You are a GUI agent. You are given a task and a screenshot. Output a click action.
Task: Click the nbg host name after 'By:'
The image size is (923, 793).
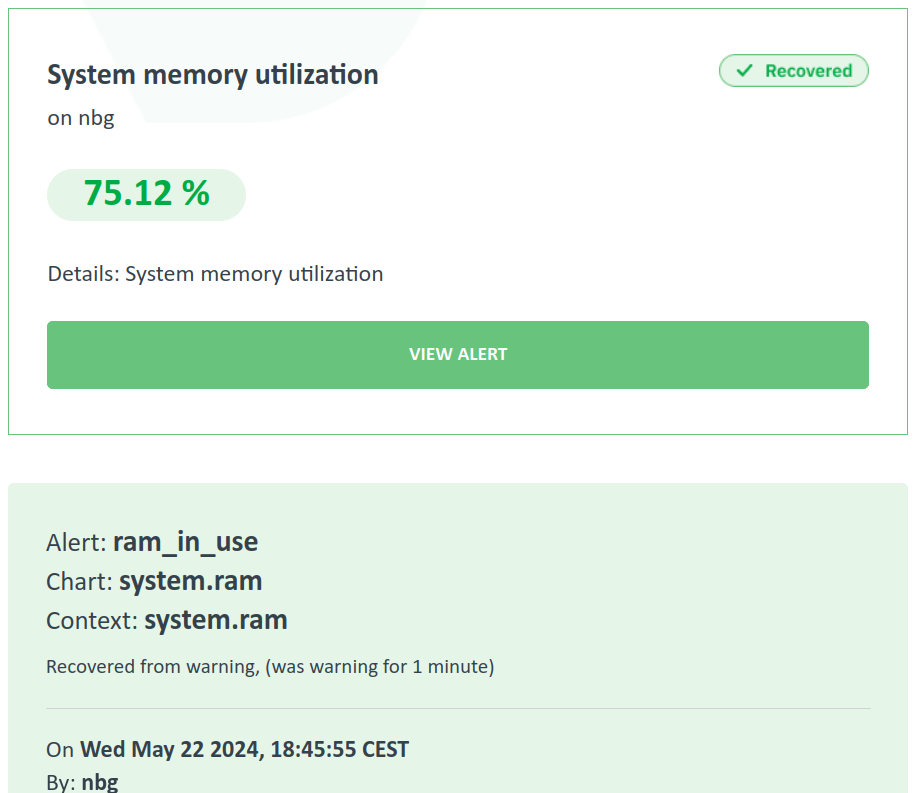(100, 782)
